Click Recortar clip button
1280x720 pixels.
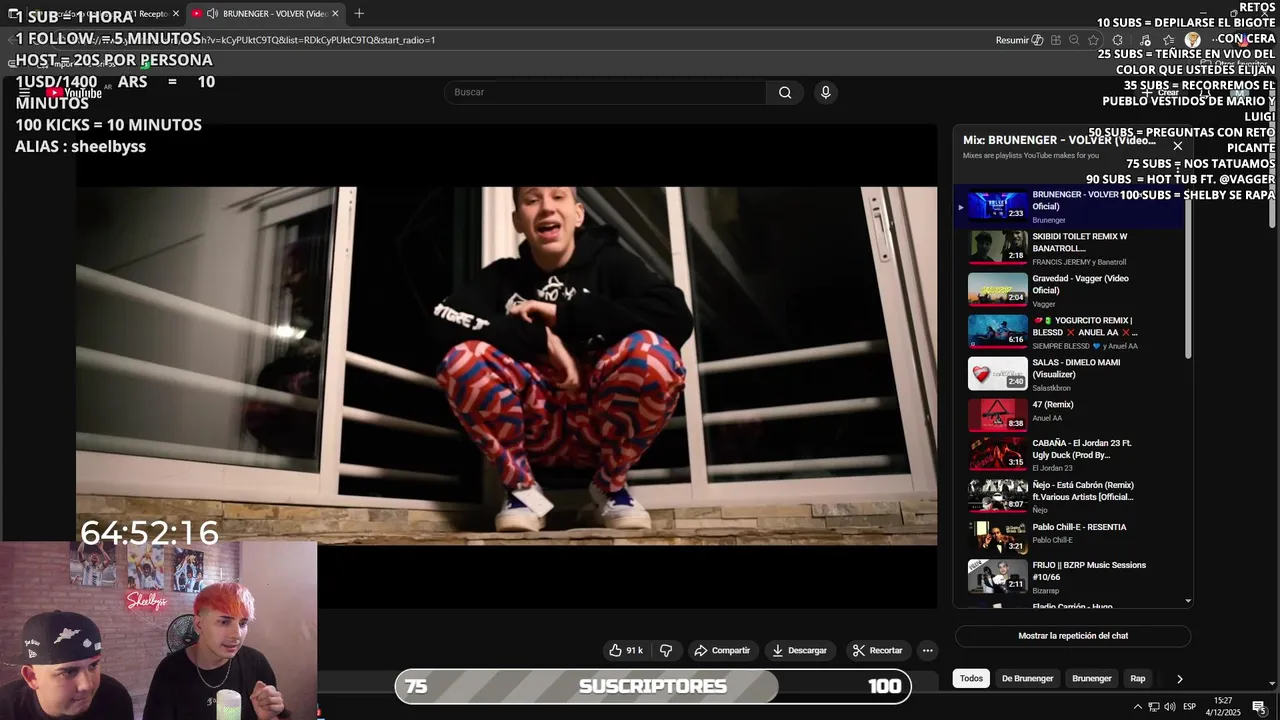pos(877,650)
